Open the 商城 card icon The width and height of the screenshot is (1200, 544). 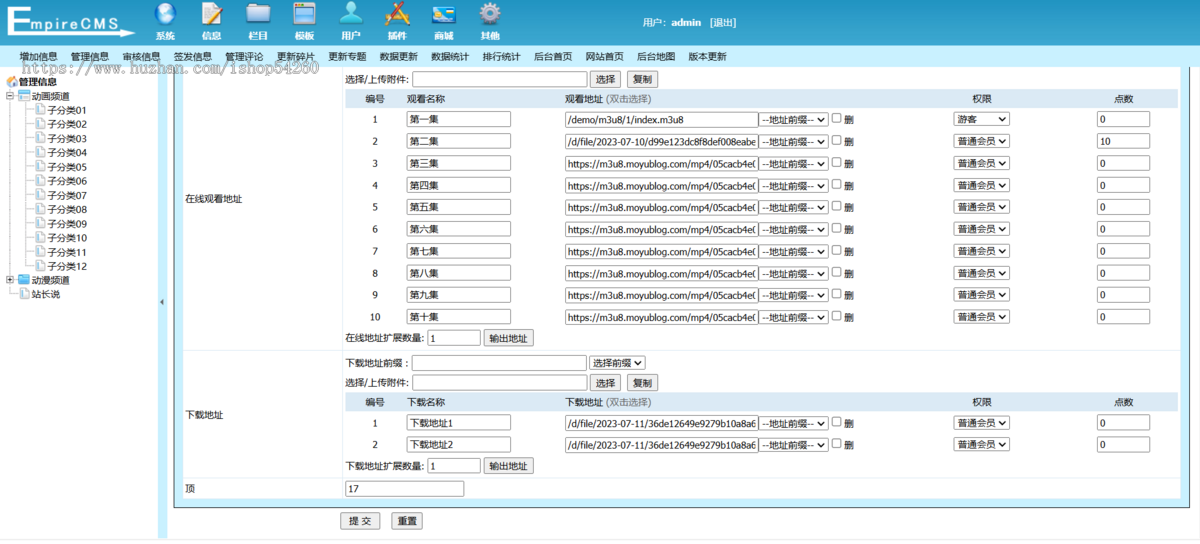pos(443,14)
